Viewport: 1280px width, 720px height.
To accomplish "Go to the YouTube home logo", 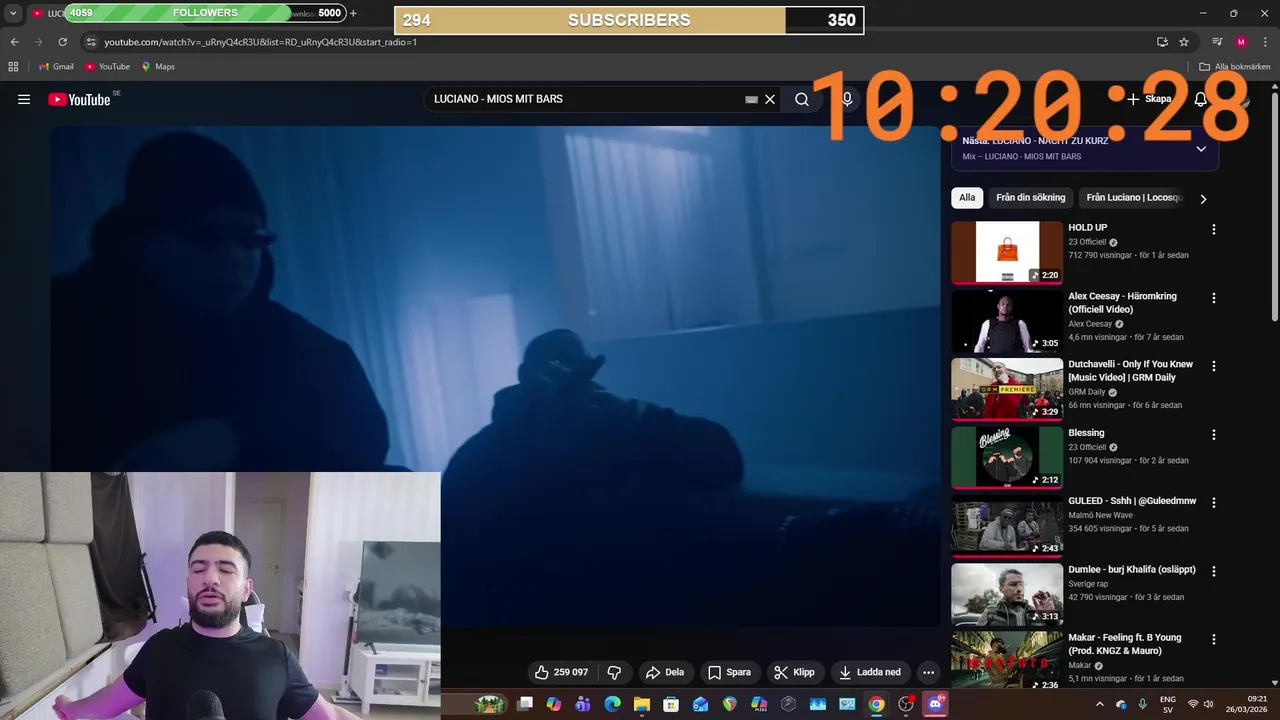I will 79,99.
